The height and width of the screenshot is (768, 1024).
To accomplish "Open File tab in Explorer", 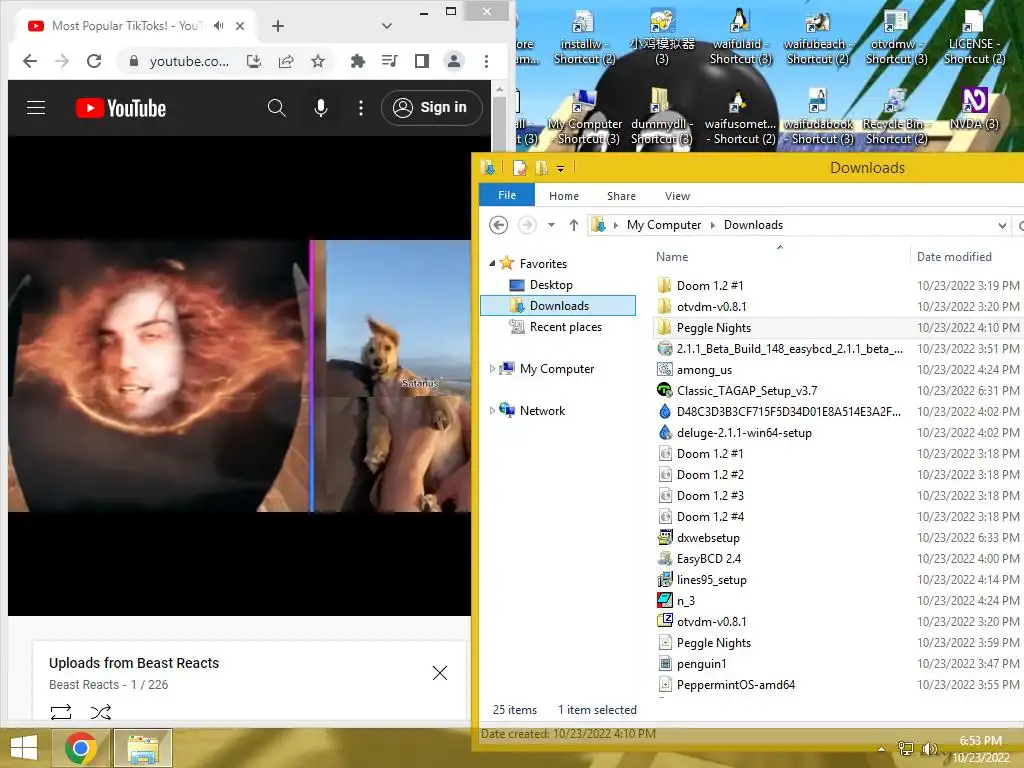I will tap(507, 195).
